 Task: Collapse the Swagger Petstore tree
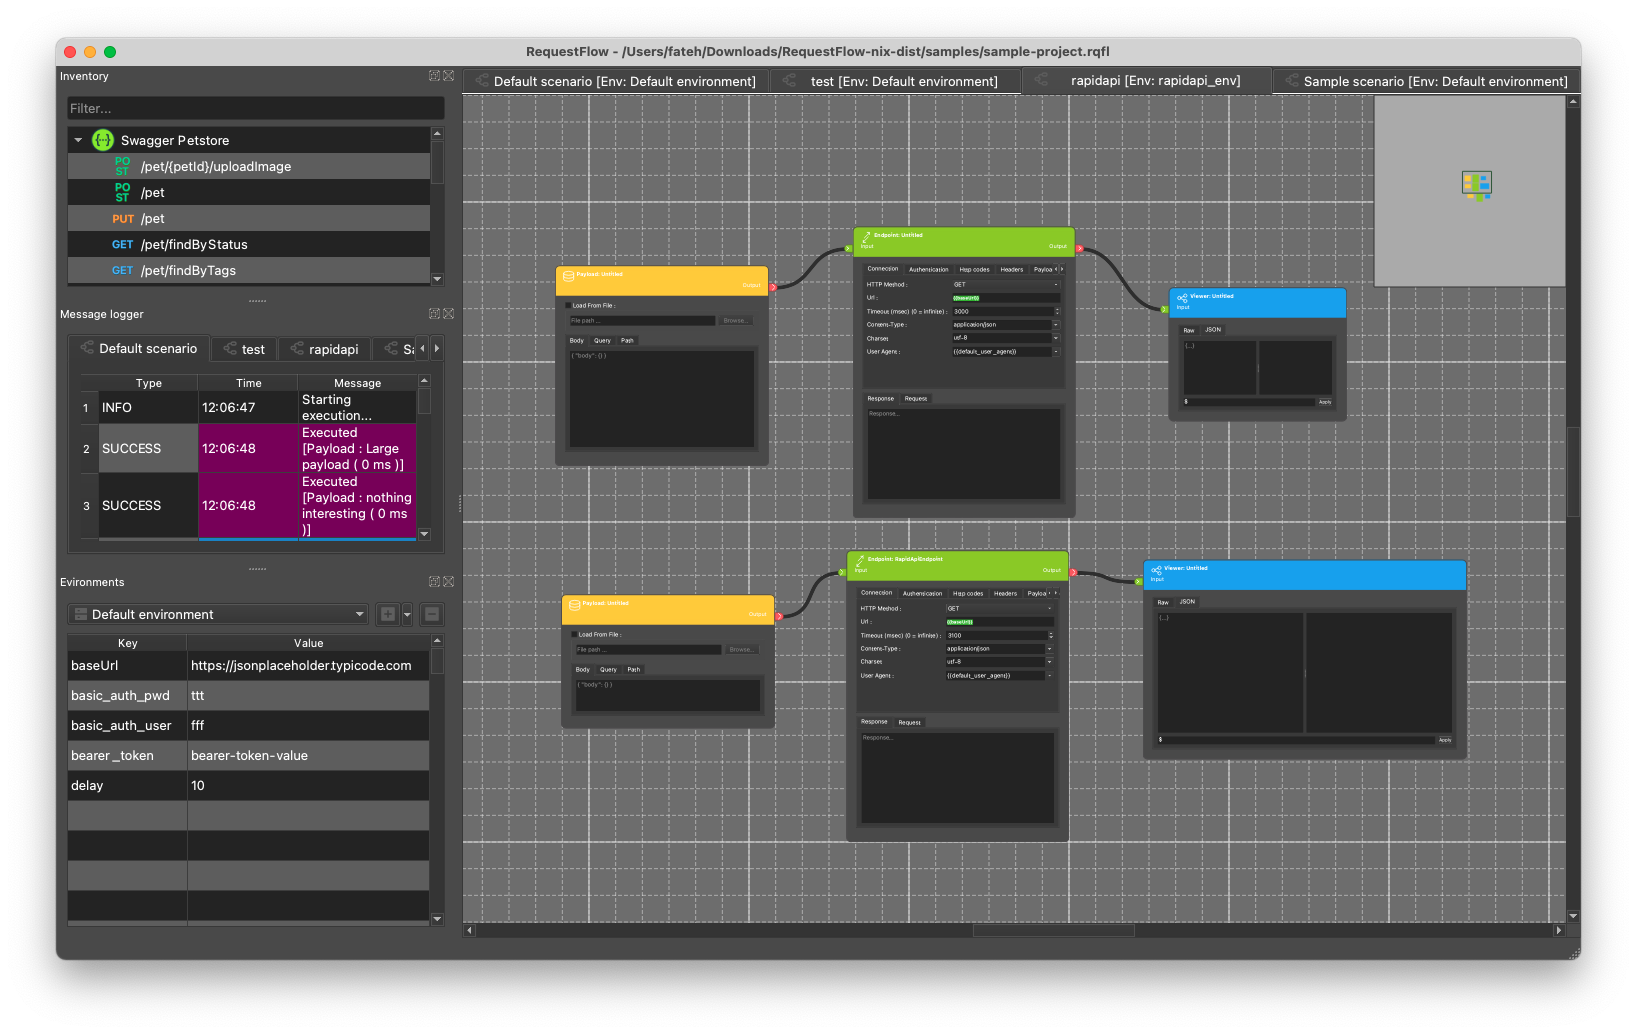(77, 140)
